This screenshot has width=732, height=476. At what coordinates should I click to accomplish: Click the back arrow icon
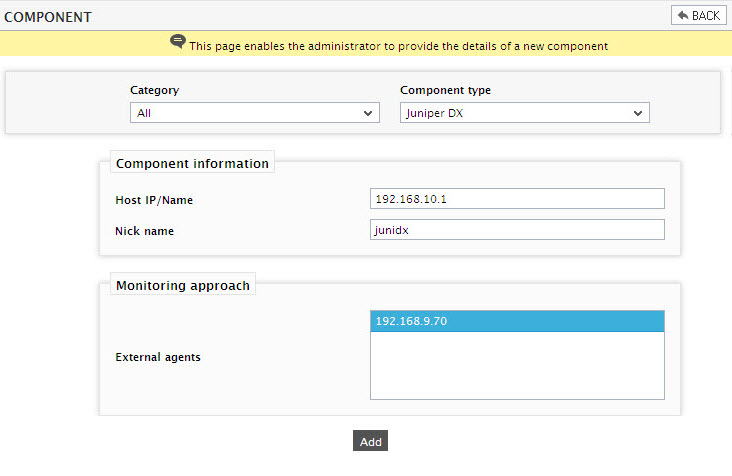coord(683,15)
